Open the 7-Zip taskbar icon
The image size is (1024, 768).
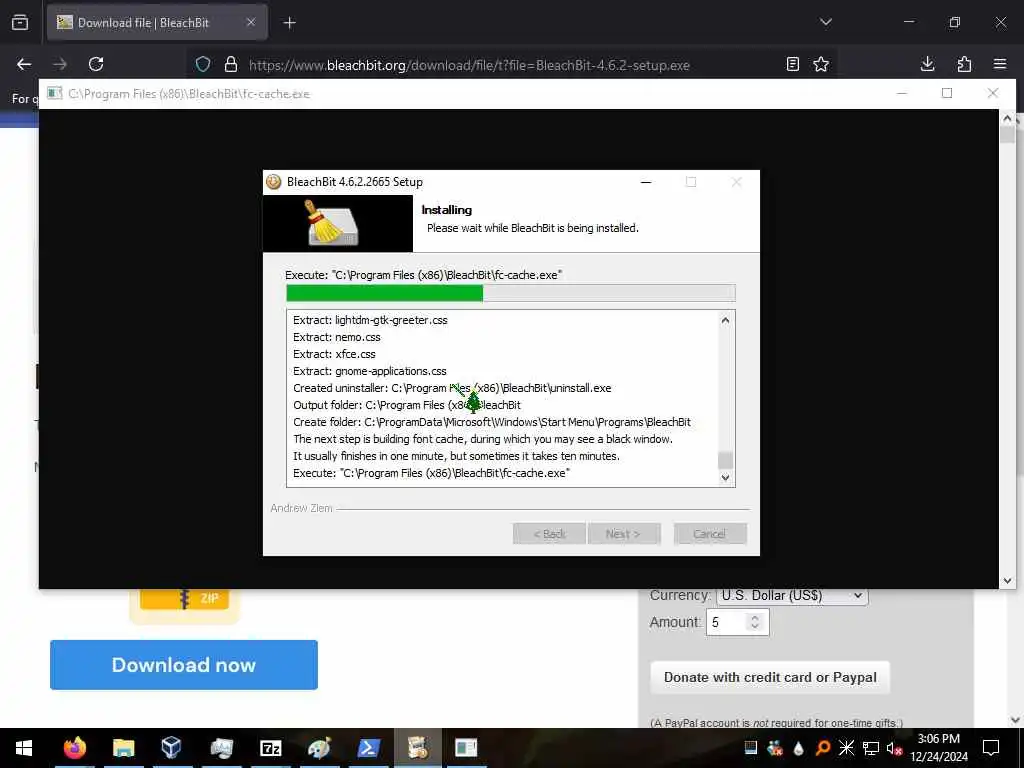pyautogui.click(x=270, y=748)
